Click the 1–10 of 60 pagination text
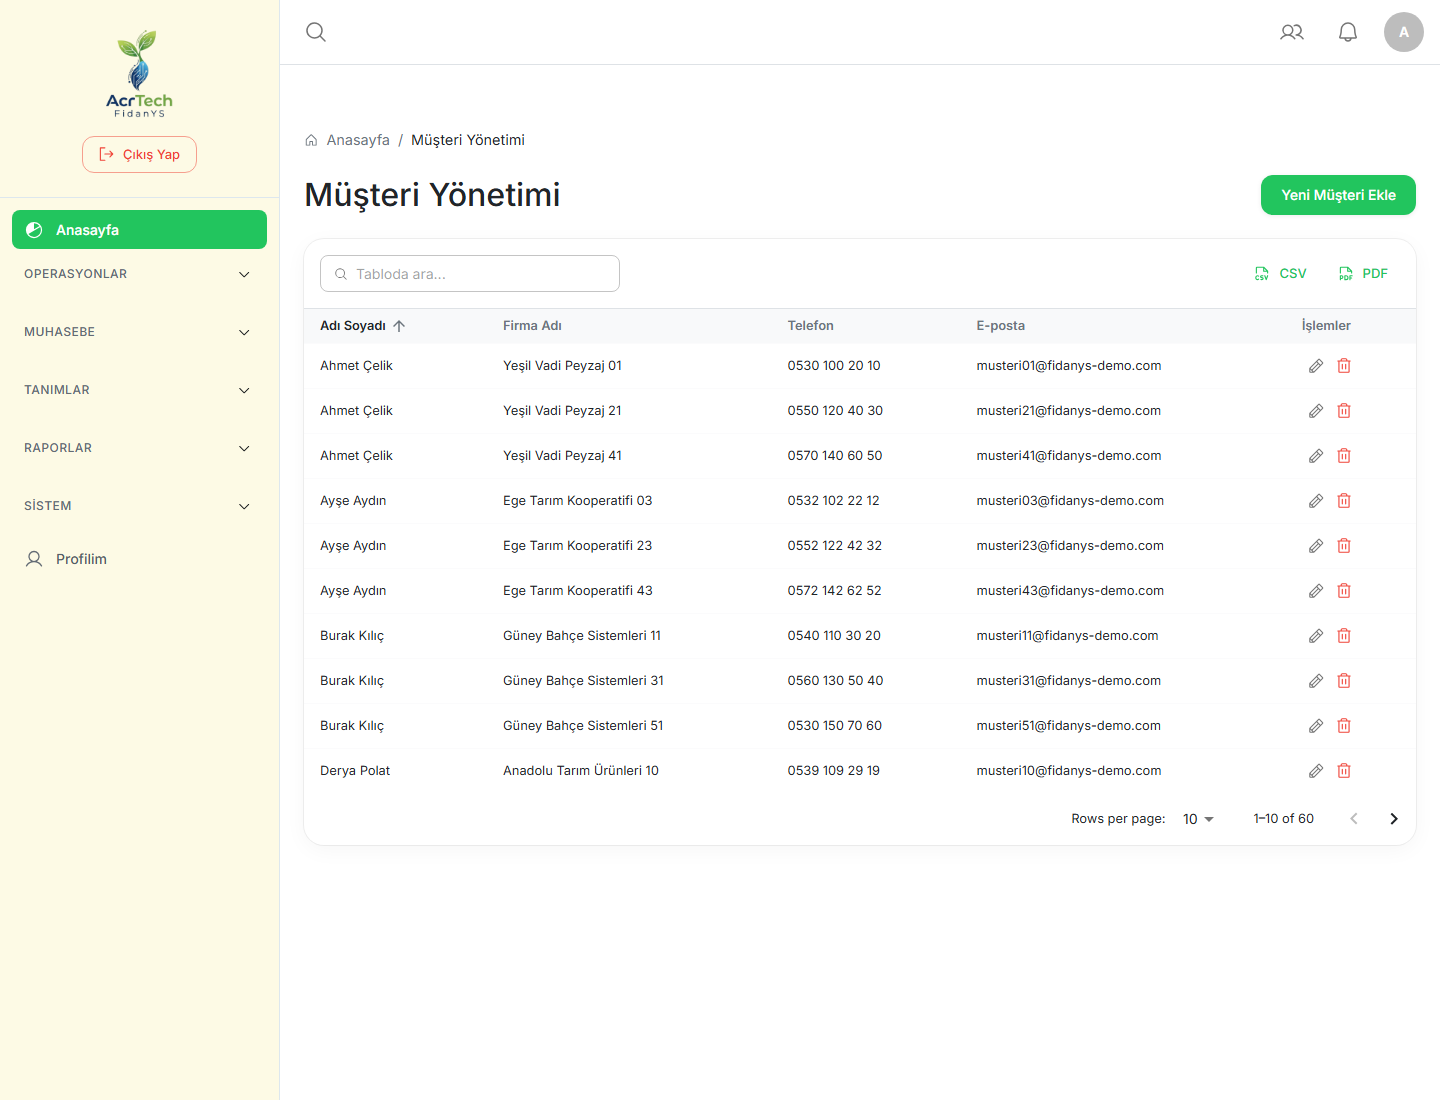1440x1100 pixels. click(x=1284, y=819)
